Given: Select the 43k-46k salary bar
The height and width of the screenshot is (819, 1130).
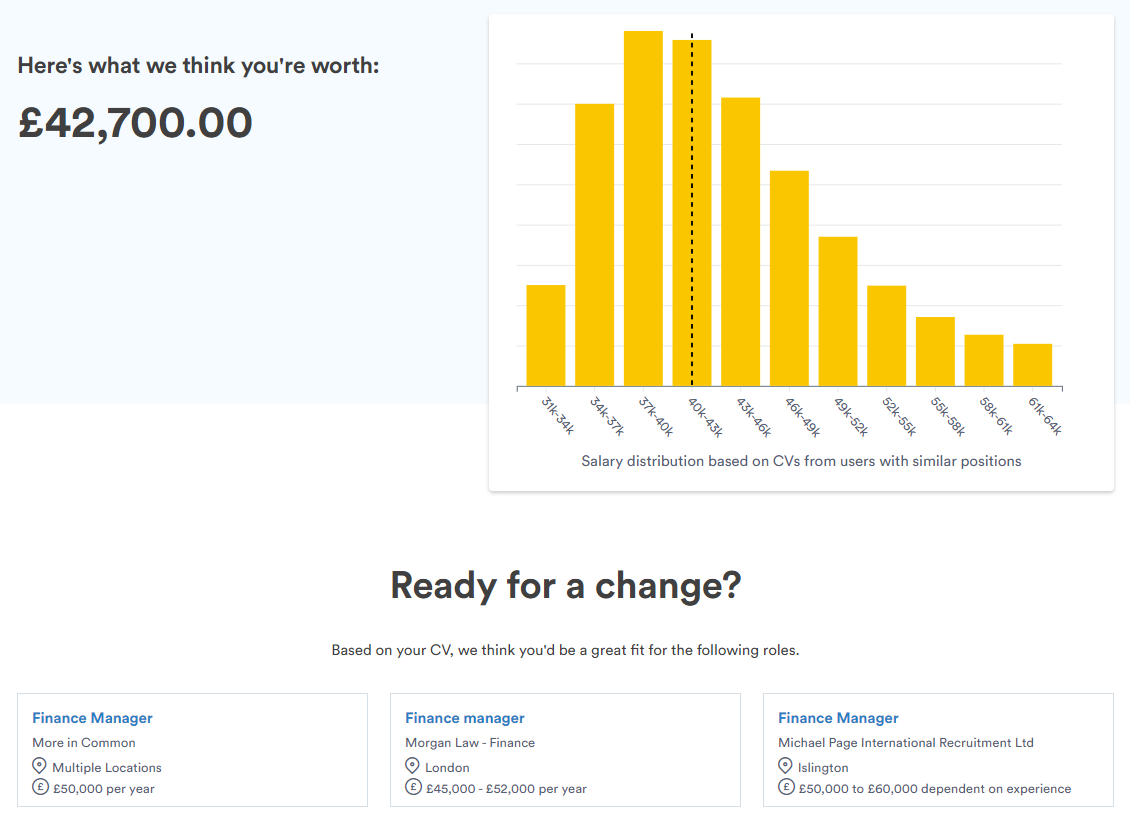Looking at the screenshot, I should tap(740, 242).
